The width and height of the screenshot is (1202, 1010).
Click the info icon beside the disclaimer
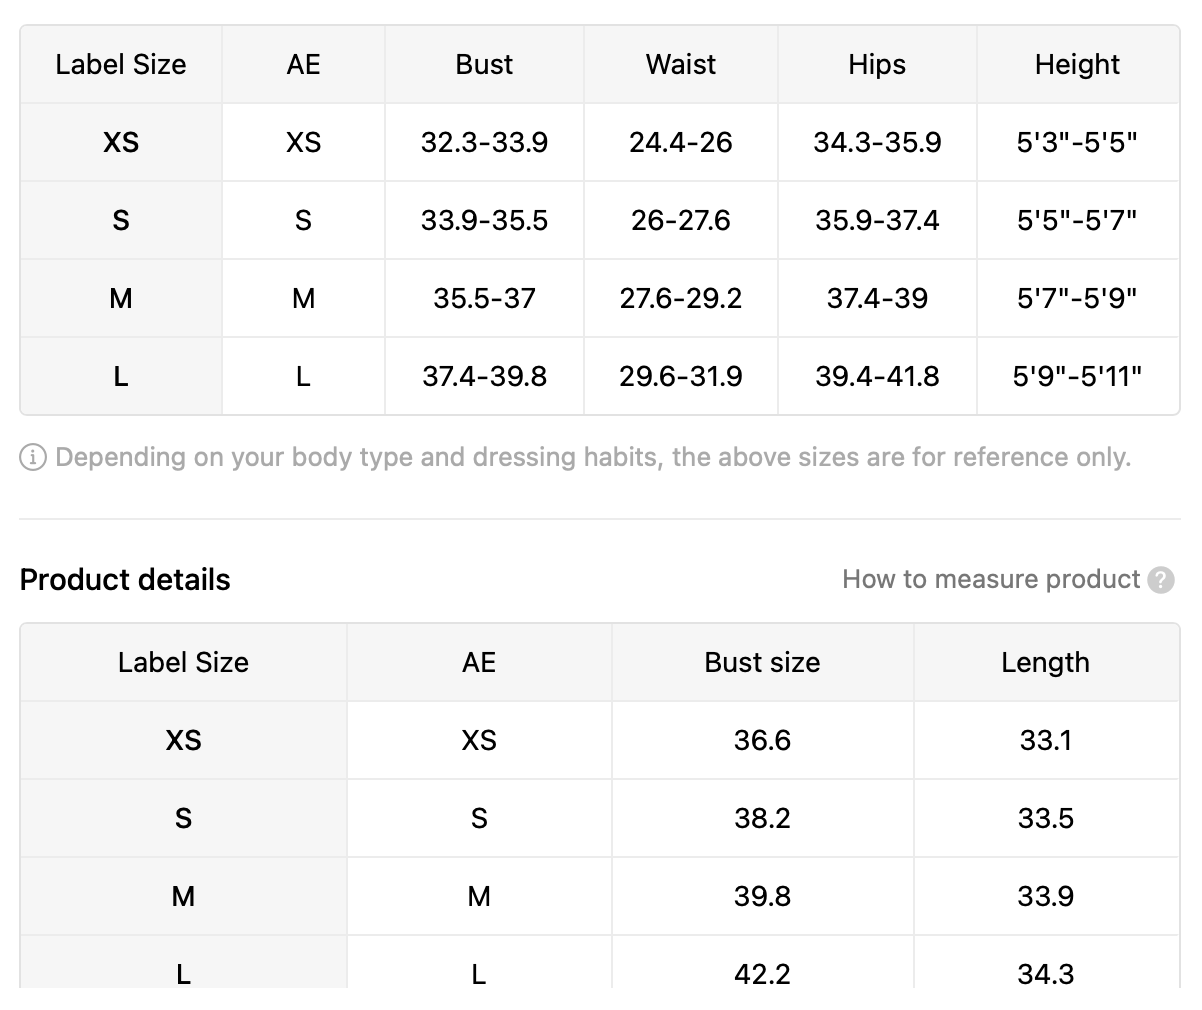pos(33,458)
